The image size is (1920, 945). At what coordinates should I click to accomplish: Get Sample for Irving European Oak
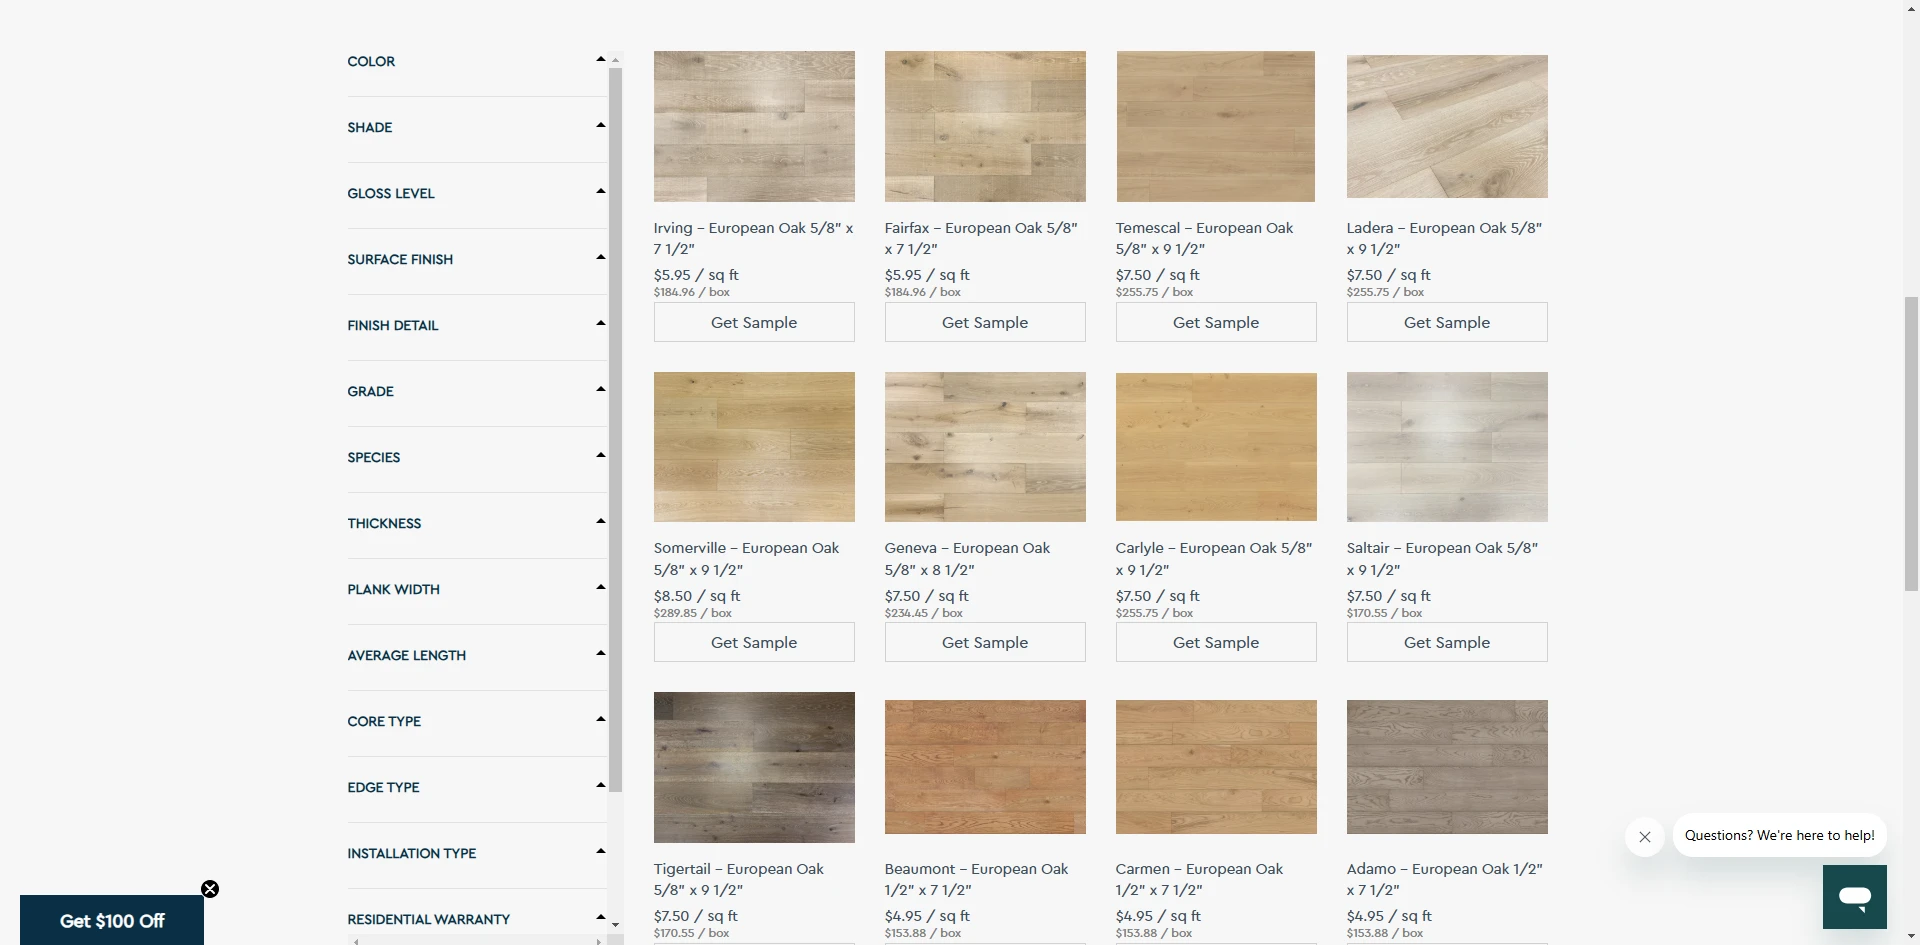[753, 322]
